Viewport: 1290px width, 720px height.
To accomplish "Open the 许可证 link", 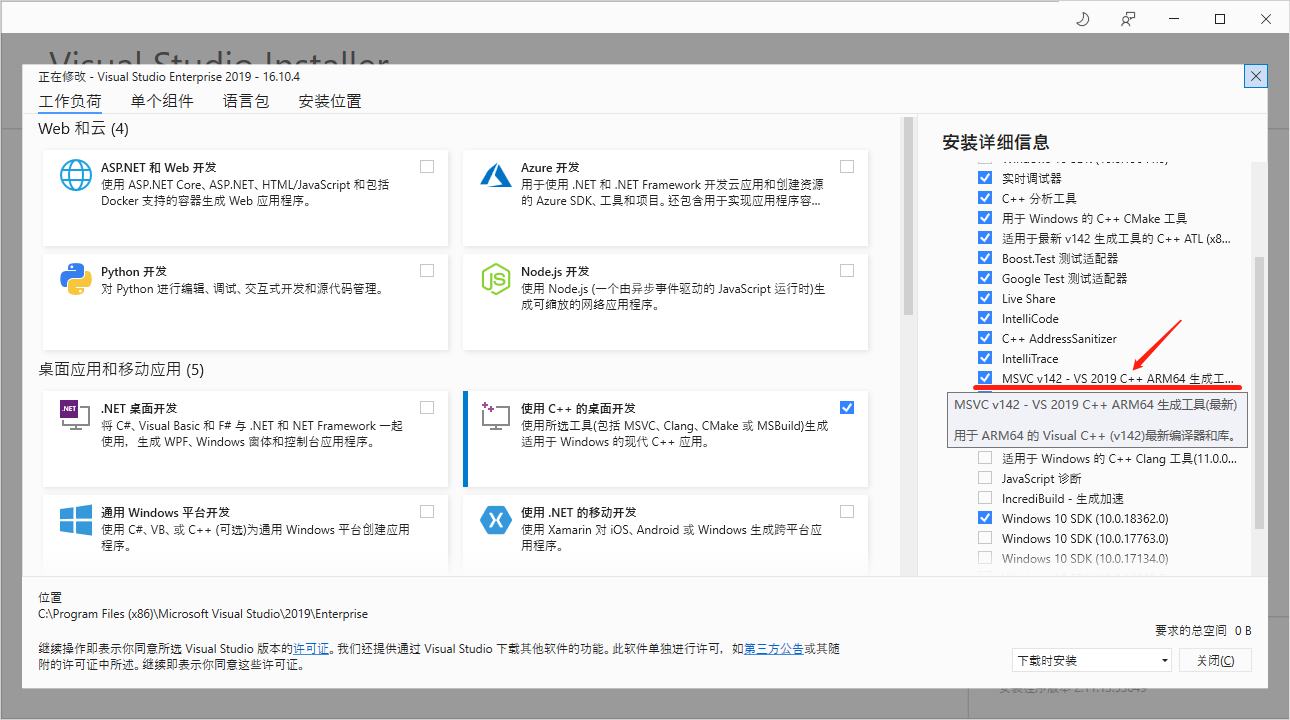I will tap(311, 648).
